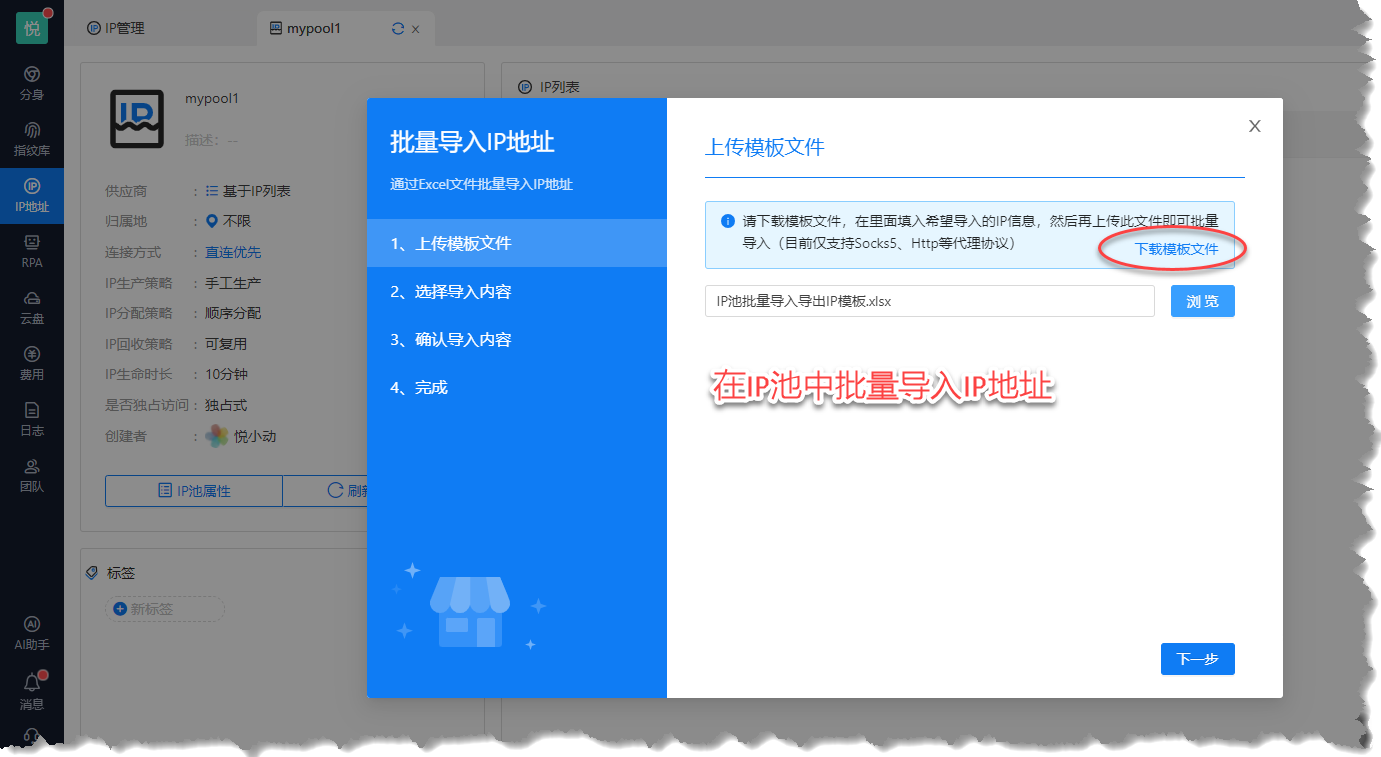
Task: Open the 费用 billing icon
Action: tap(32, 363)
